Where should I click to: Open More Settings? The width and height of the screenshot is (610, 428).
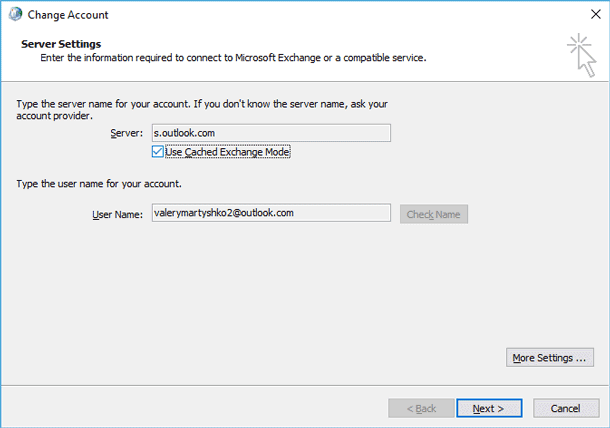click(x=550, y=358)
